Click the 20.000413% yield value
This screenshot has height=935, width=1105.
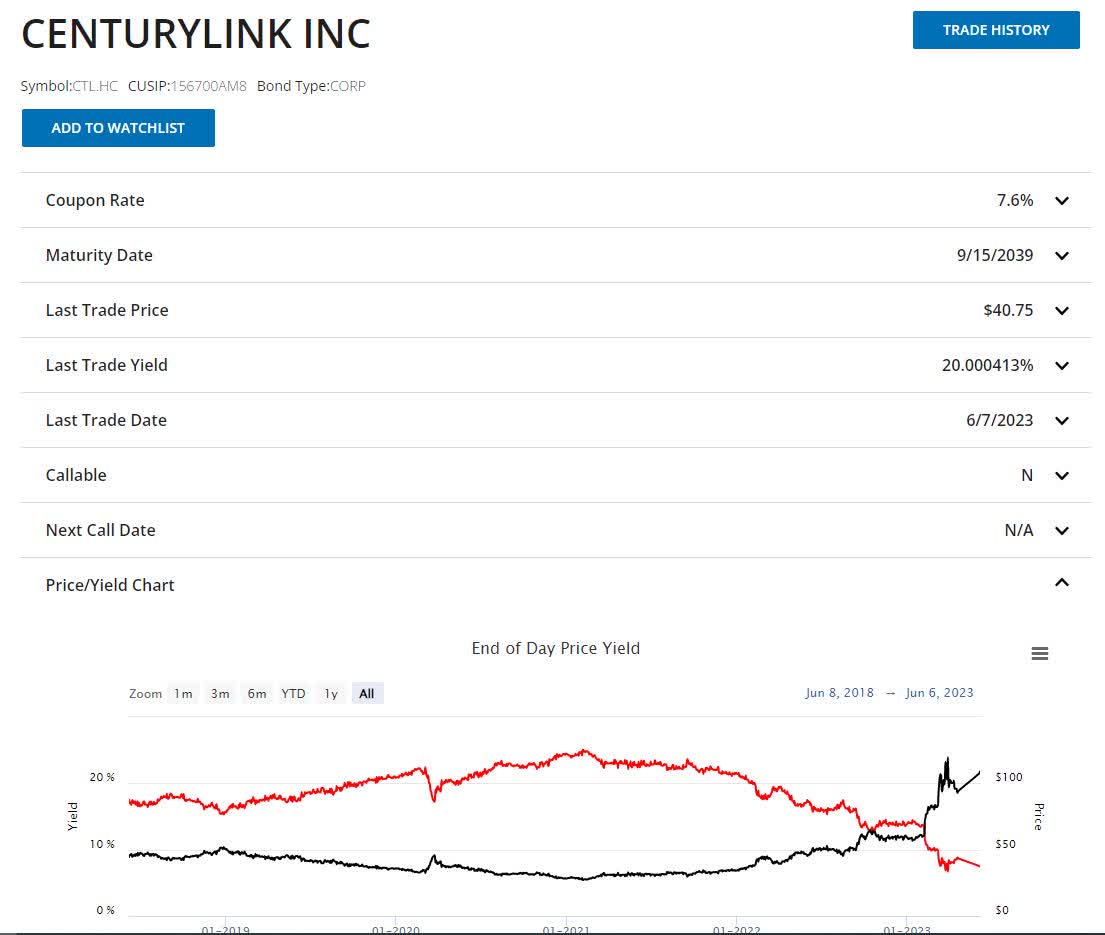987,365
